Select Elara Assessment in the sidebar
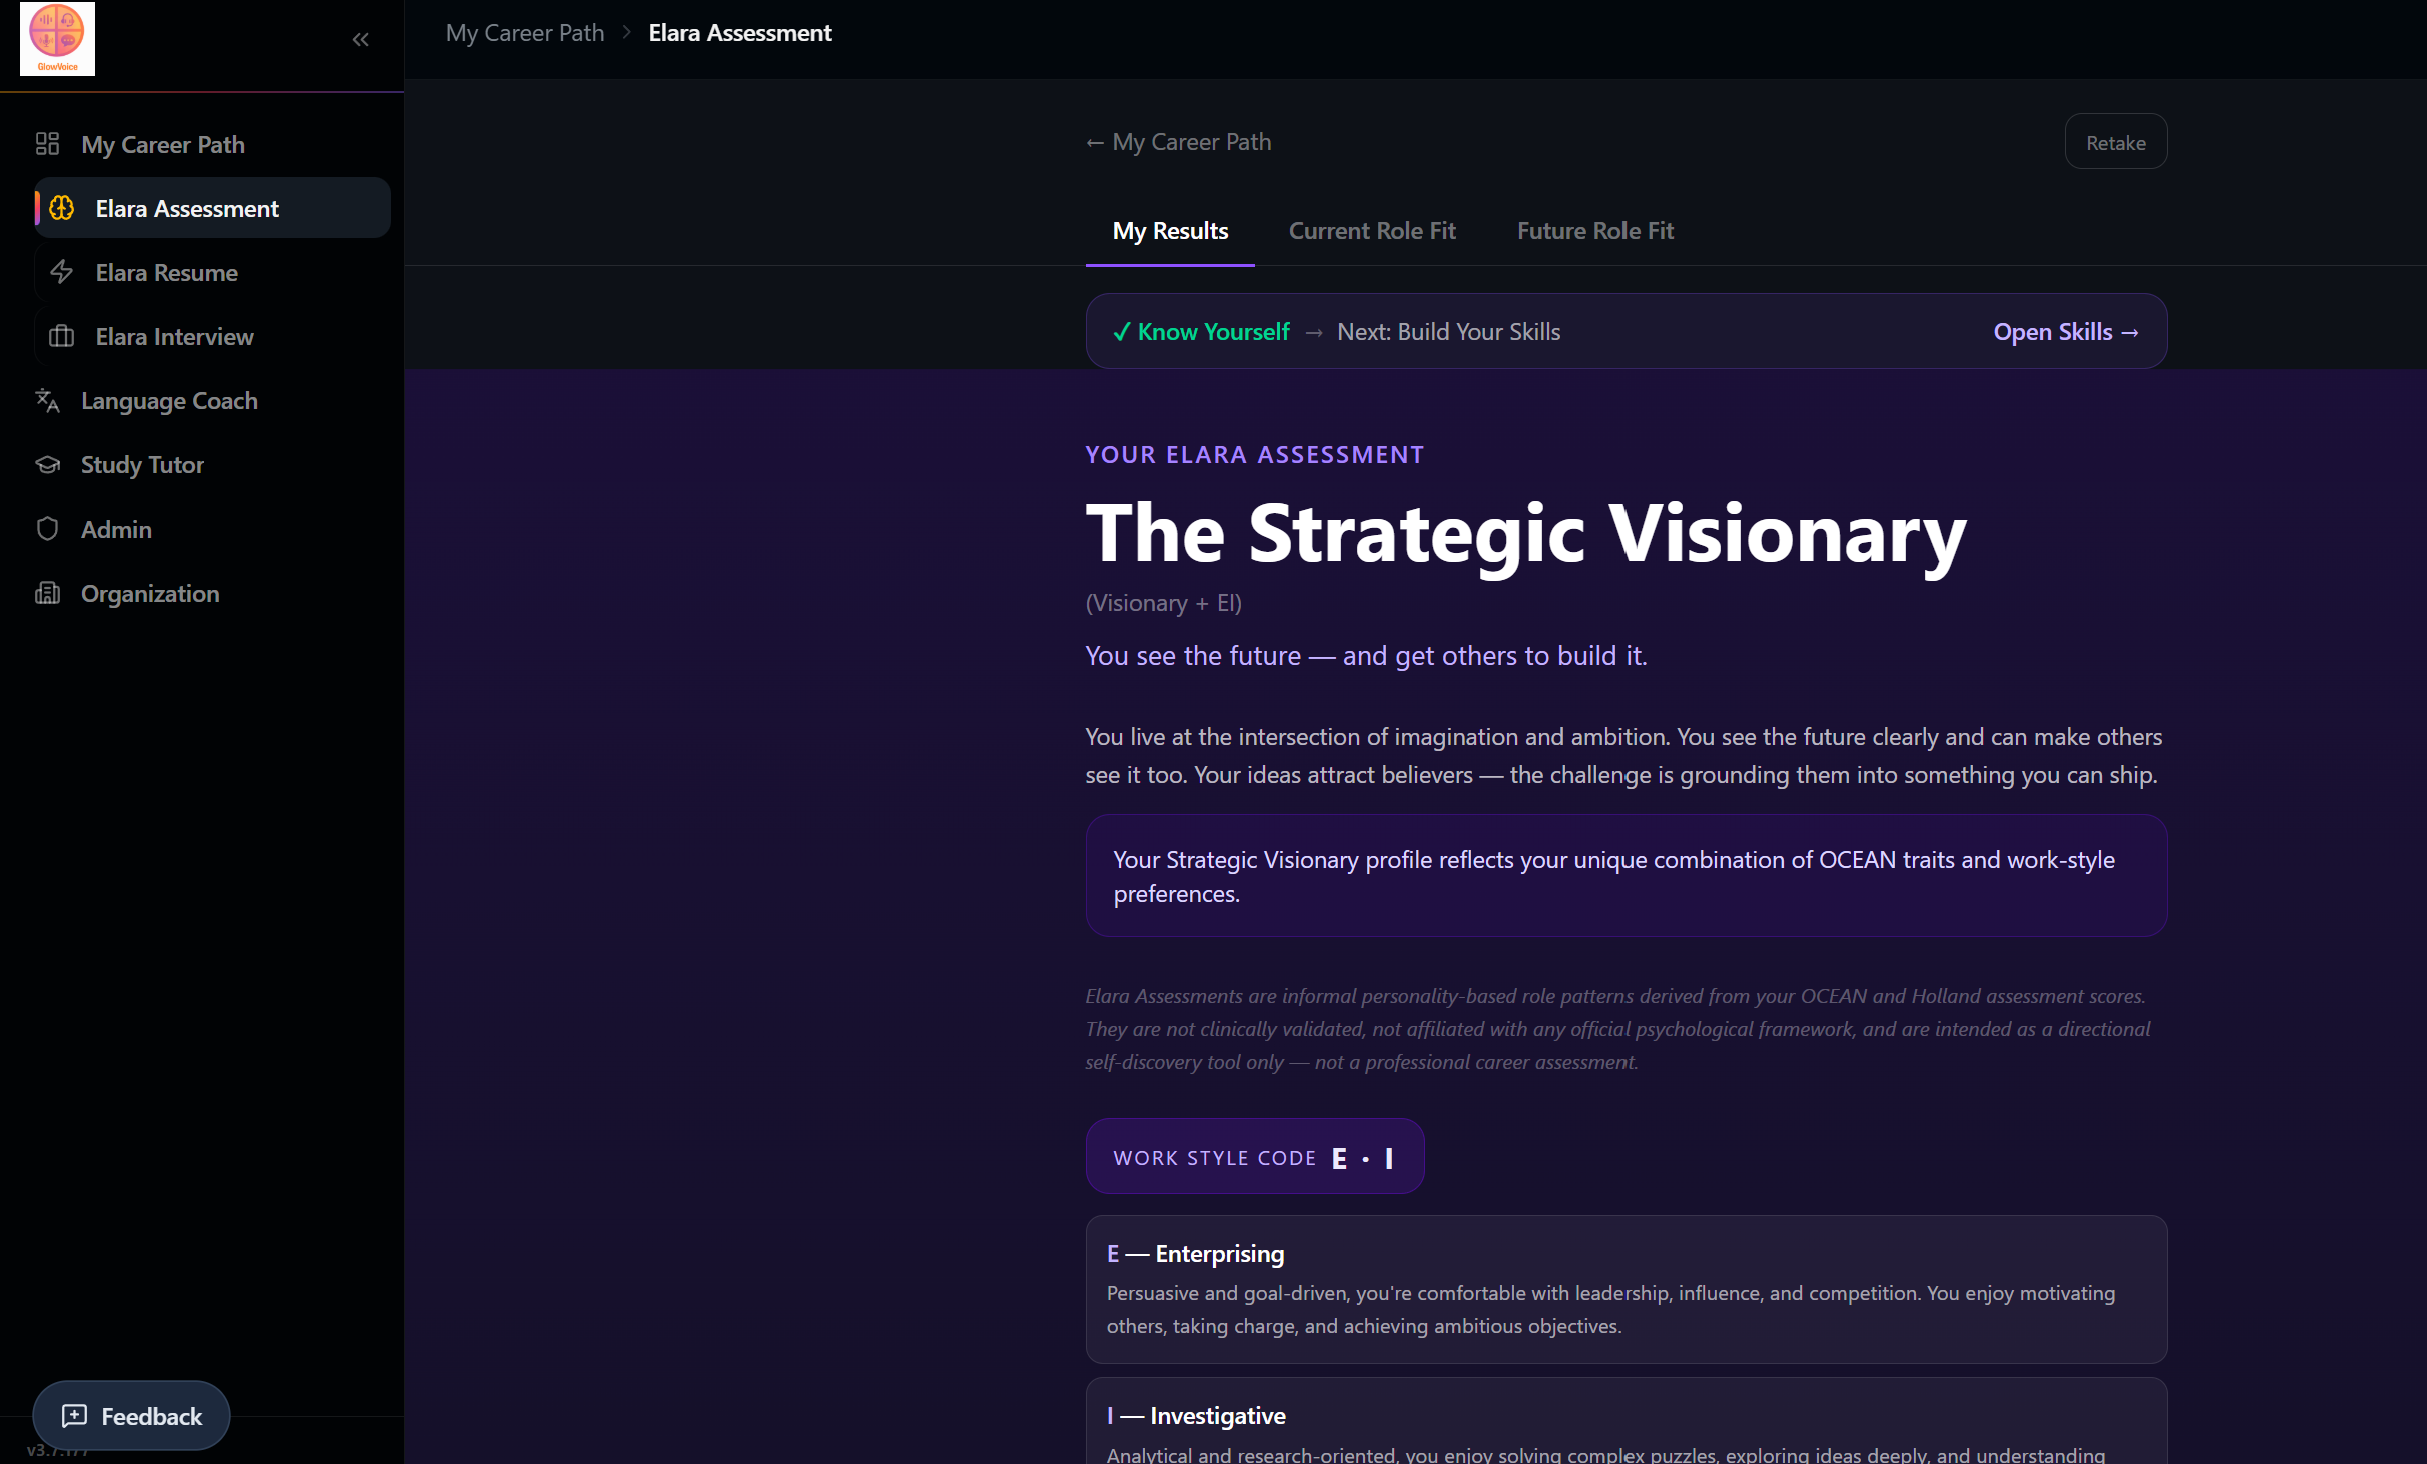The width and height of the screenshot is (2427, 1464). pyautogui.click(x=212, y=208)
